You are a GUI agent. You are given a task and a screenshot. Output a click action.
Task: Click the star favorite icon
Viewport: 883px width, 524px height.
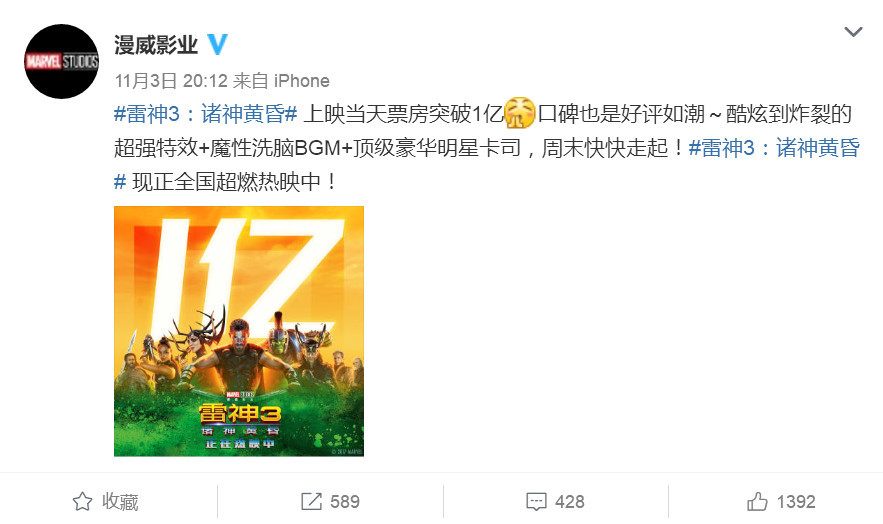pos(83,501)
